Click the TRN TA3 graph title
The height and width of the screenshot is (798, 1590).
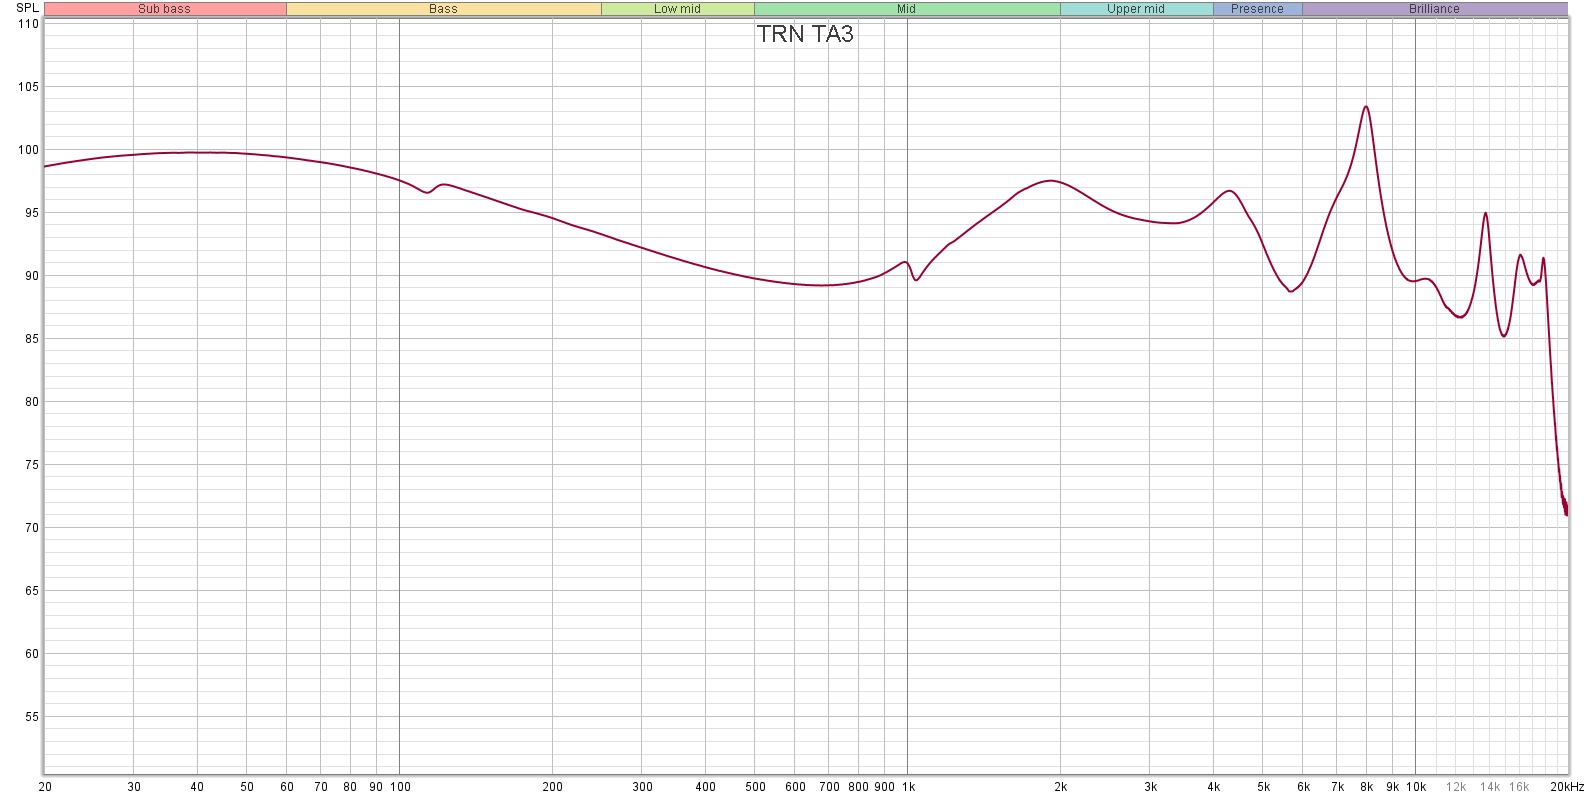(805, 34)
